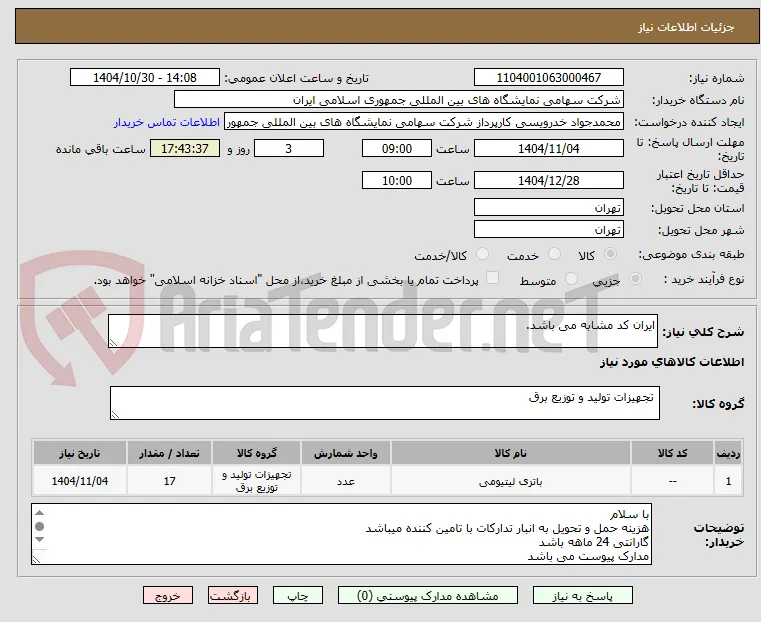Click the گروه کالا table column header

click(256, 453)
